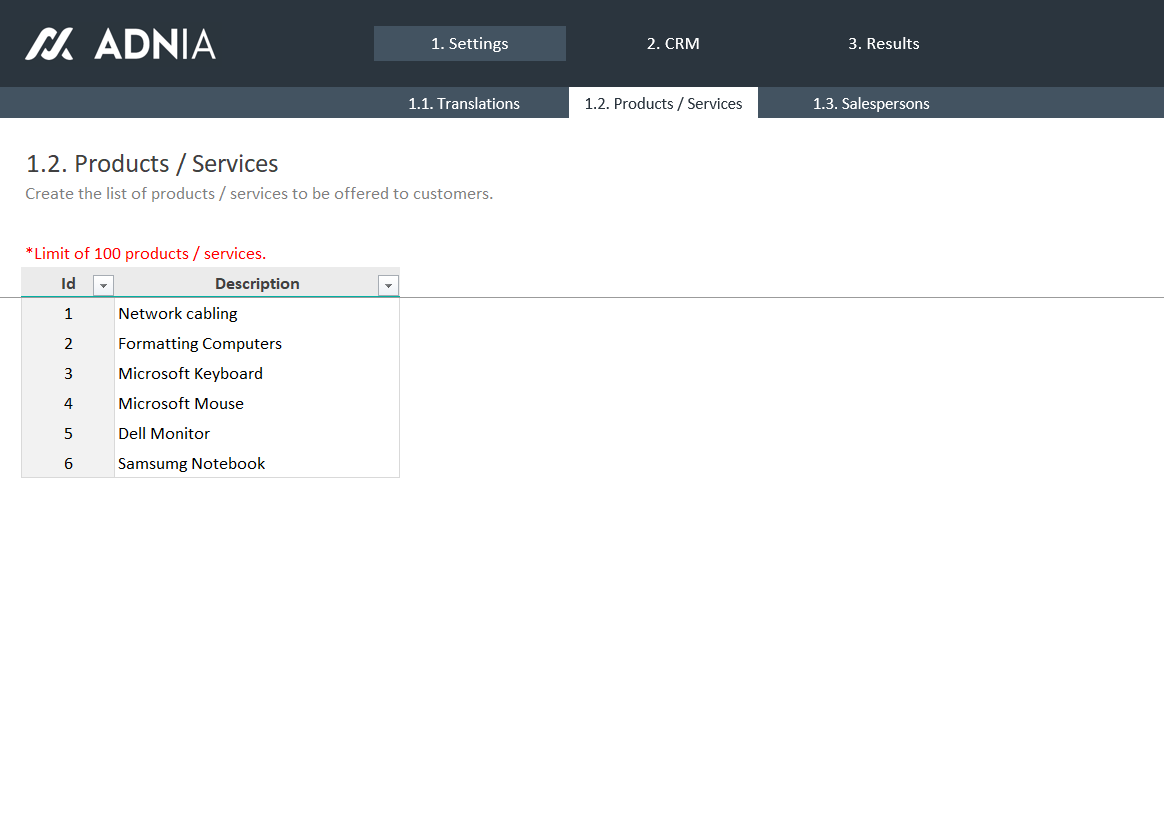Click Id cell 2 for Formatting Computers
The image size is (1164, 840).
(68, 344)
